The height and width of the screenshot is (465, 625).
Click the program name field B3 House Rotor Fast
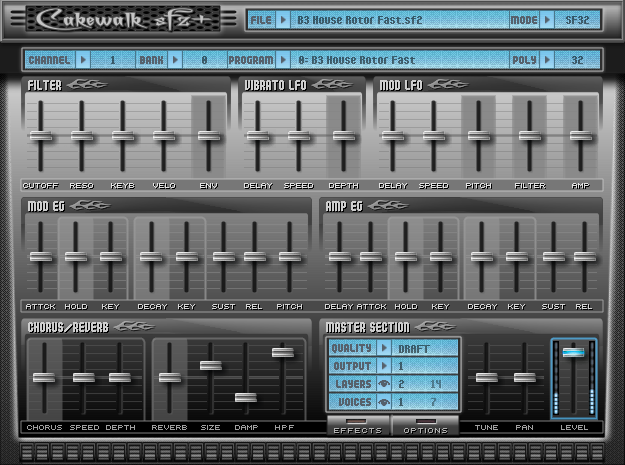[400, 60]
